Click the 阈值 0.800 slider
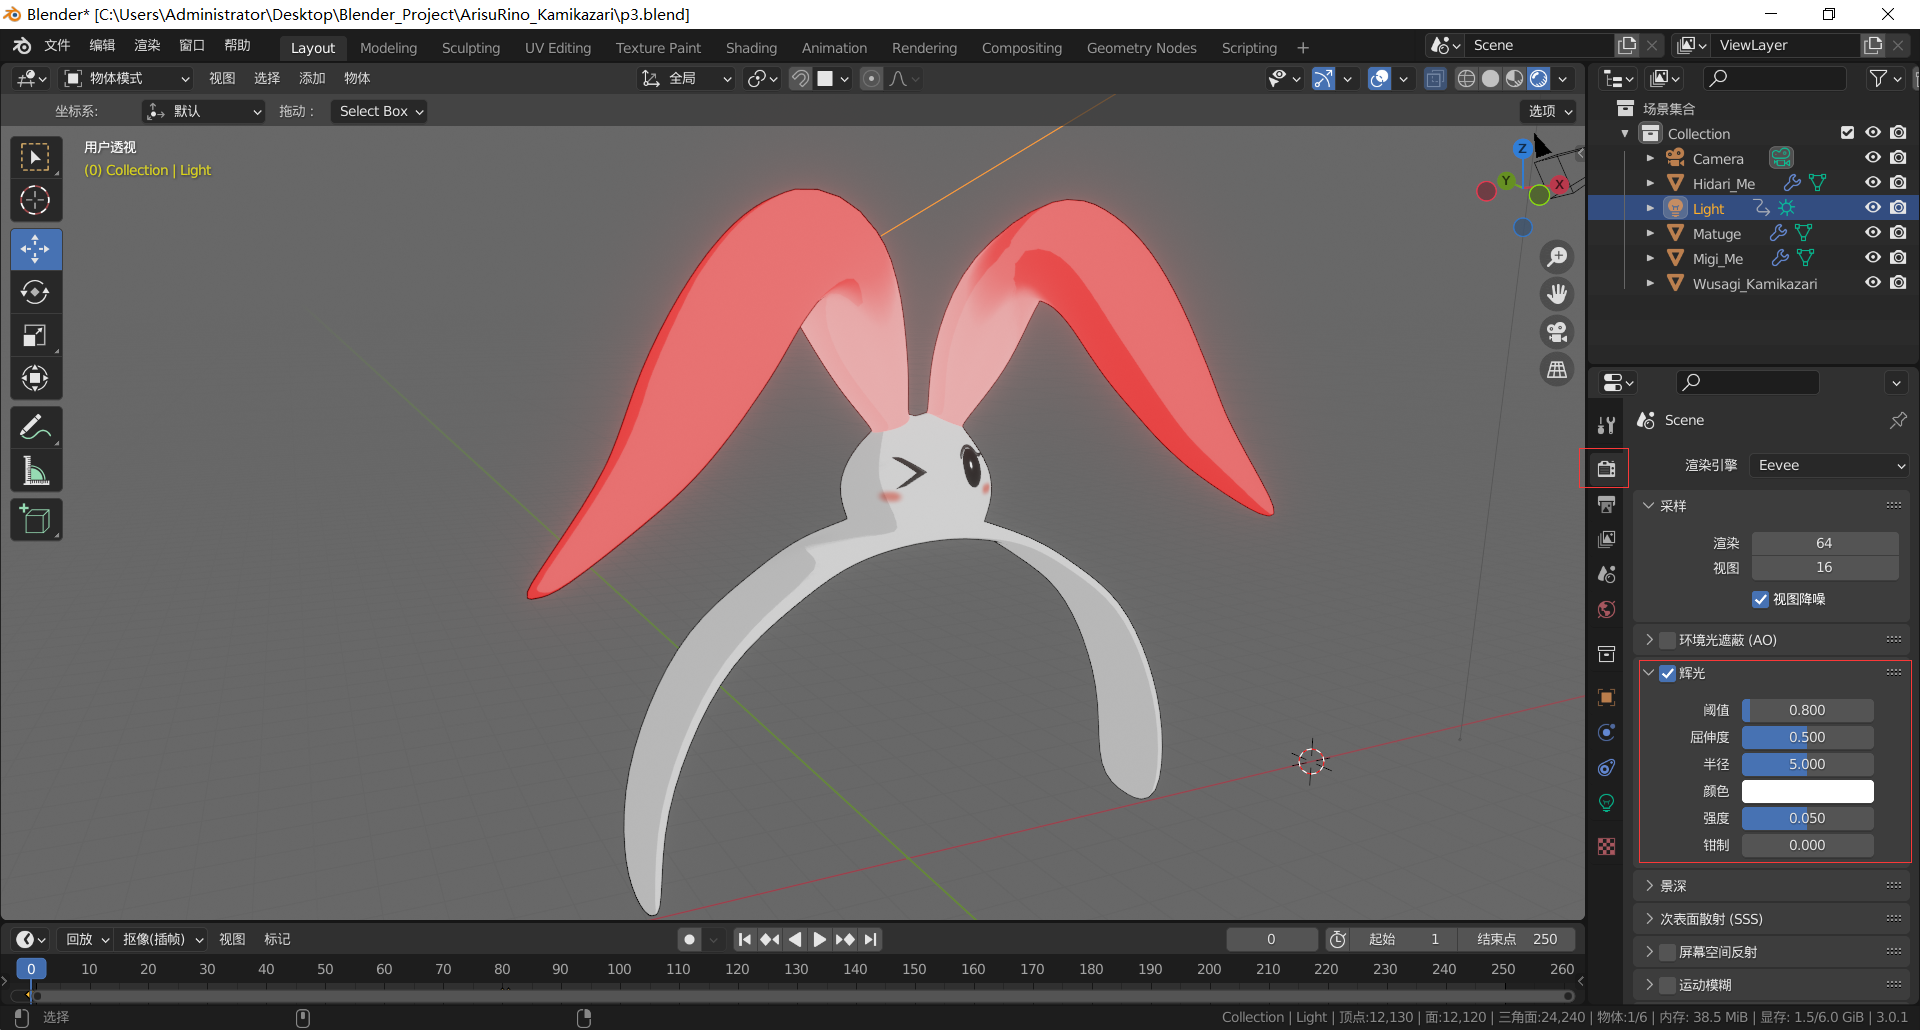 pos(1807,710)
